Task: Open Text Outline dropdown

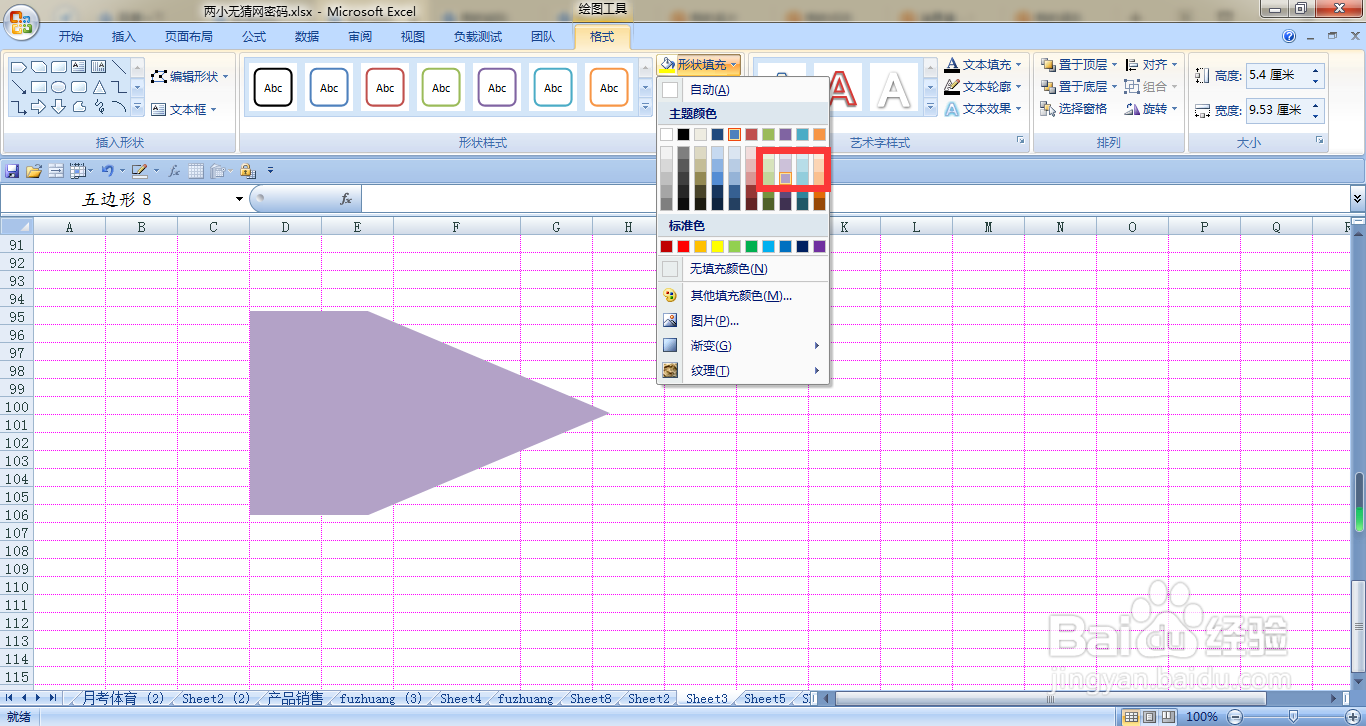Action: point(984,86)
